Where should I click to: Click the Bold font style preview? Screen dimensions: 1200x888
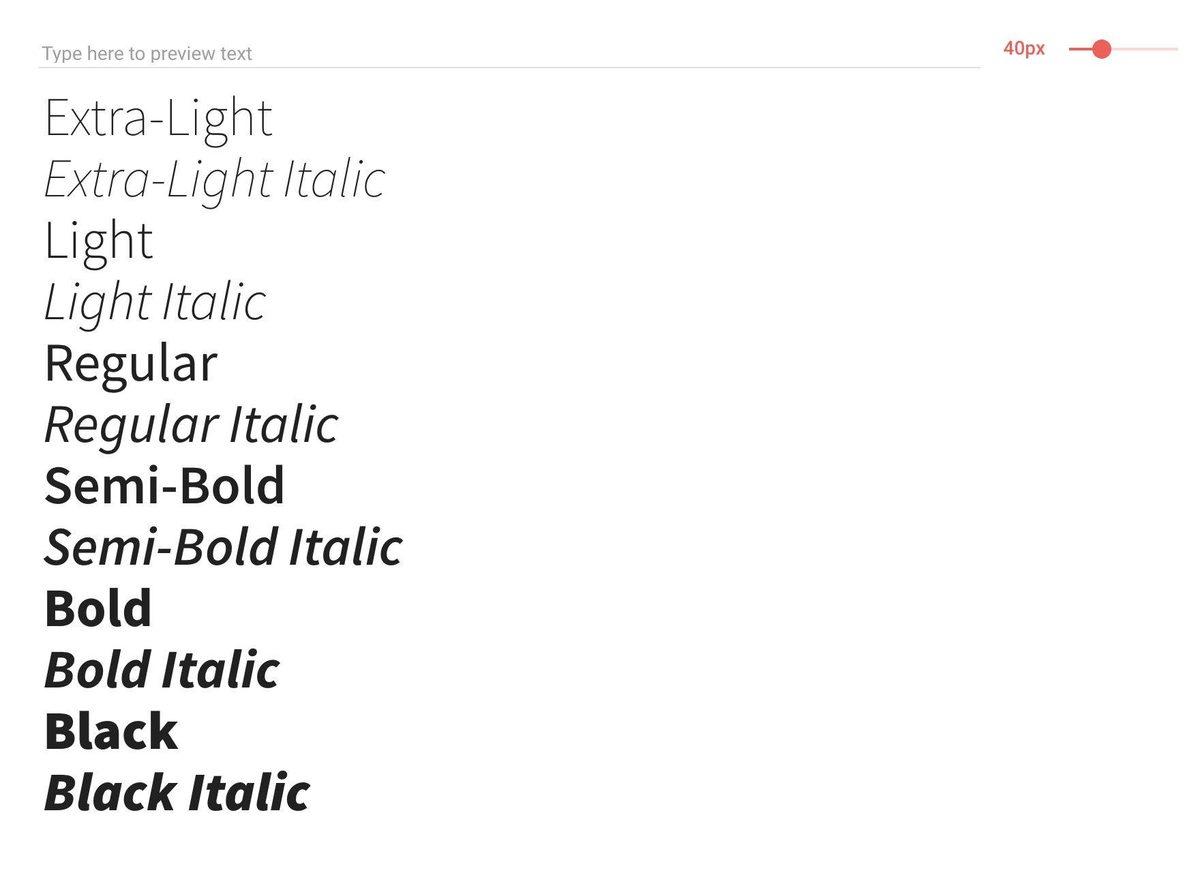point(98,608)
